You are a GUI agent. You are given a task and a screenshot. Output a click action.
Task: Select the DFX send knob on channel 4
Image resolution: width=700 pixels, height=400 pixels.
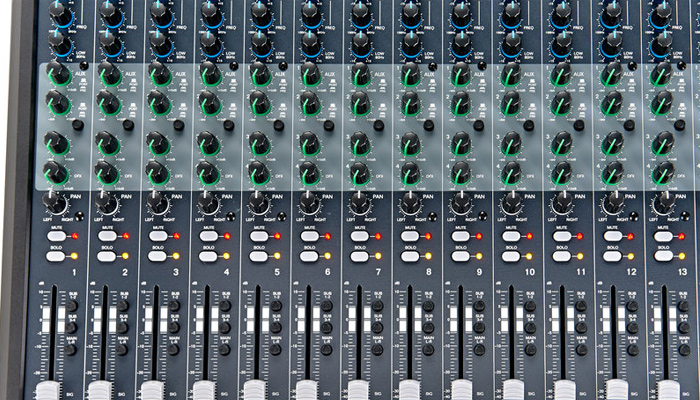208,173
